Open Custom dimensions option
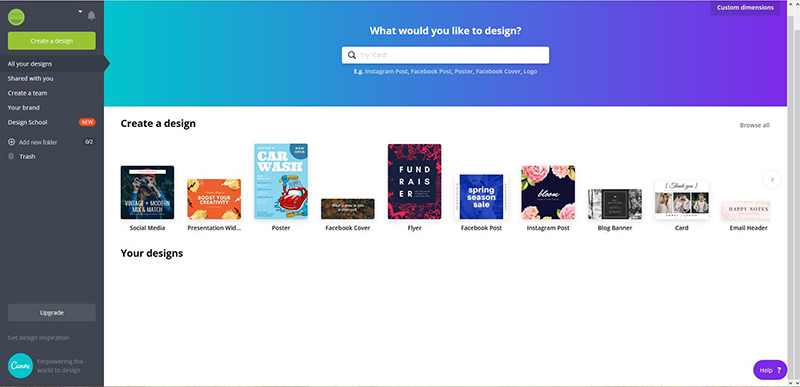Viewport: 800px width, 387px height. coord(745,8)
